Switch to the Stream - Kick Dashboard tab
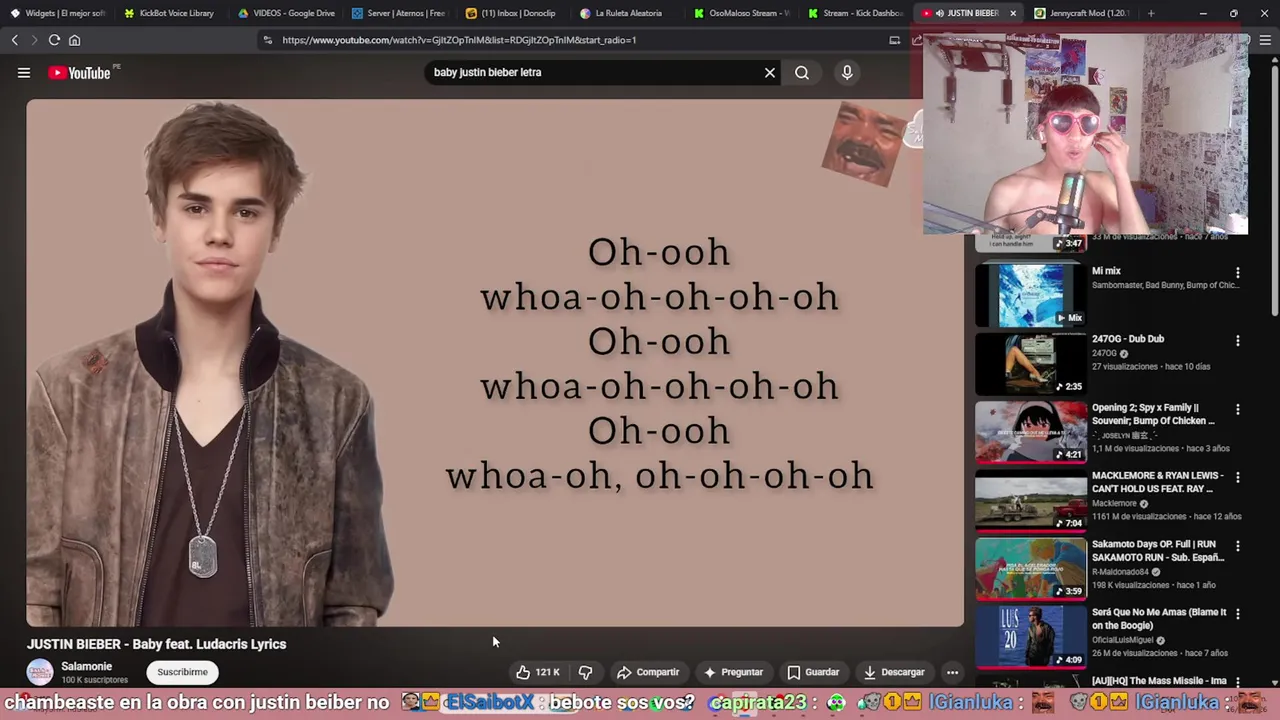The height and width of the screenshot is (720, 1280). [855, 13]
